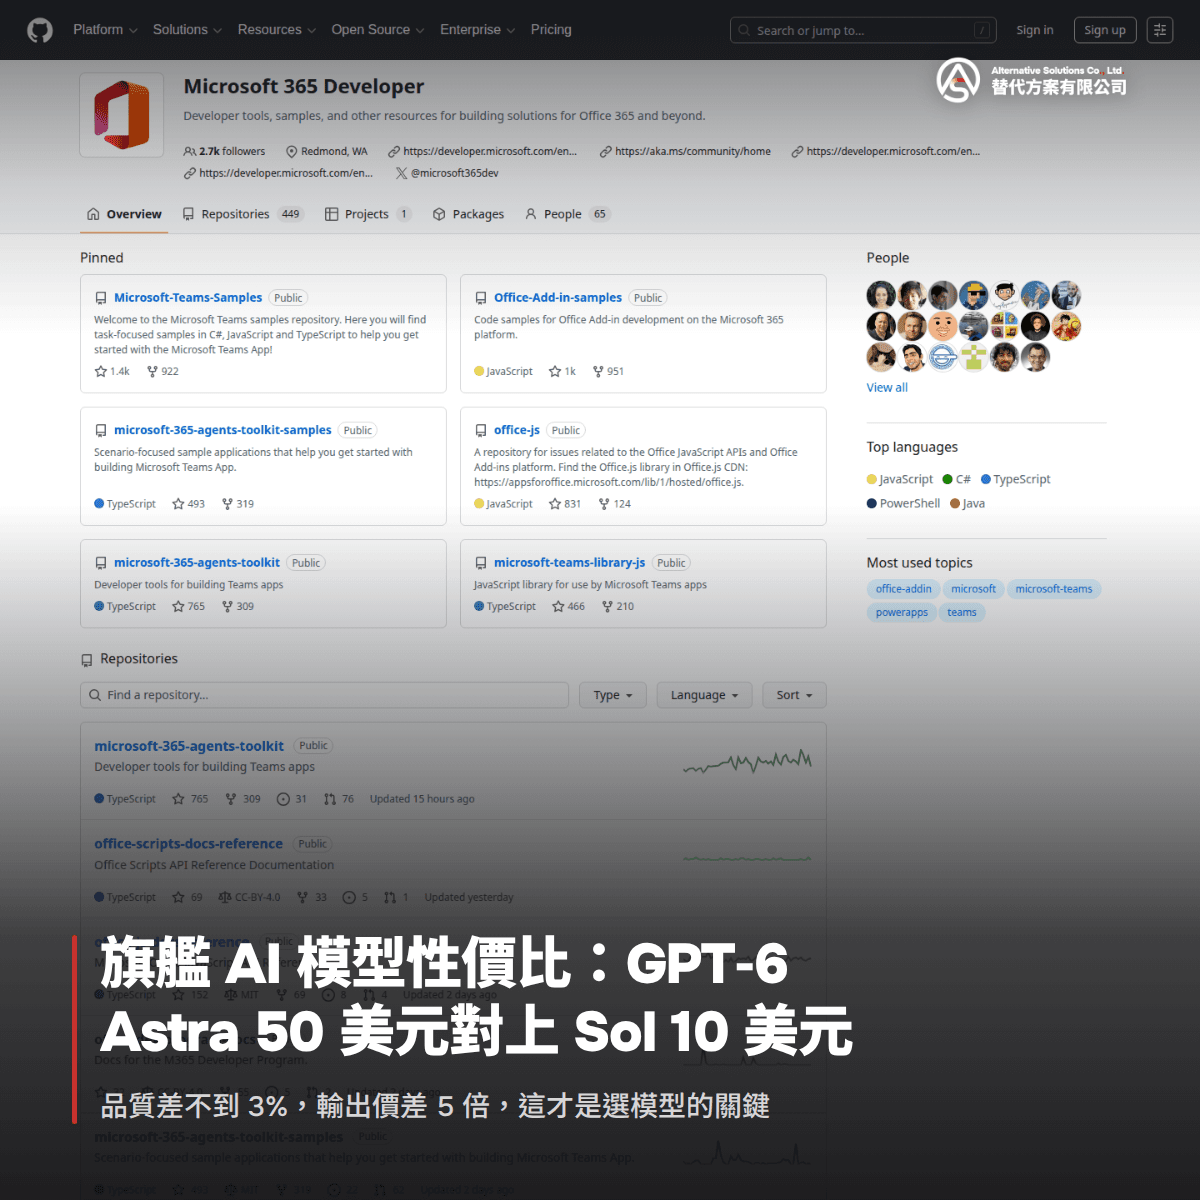The image size is (1200, 1200).
Task: Open the GitHub logo home icon
Action: 40,30
